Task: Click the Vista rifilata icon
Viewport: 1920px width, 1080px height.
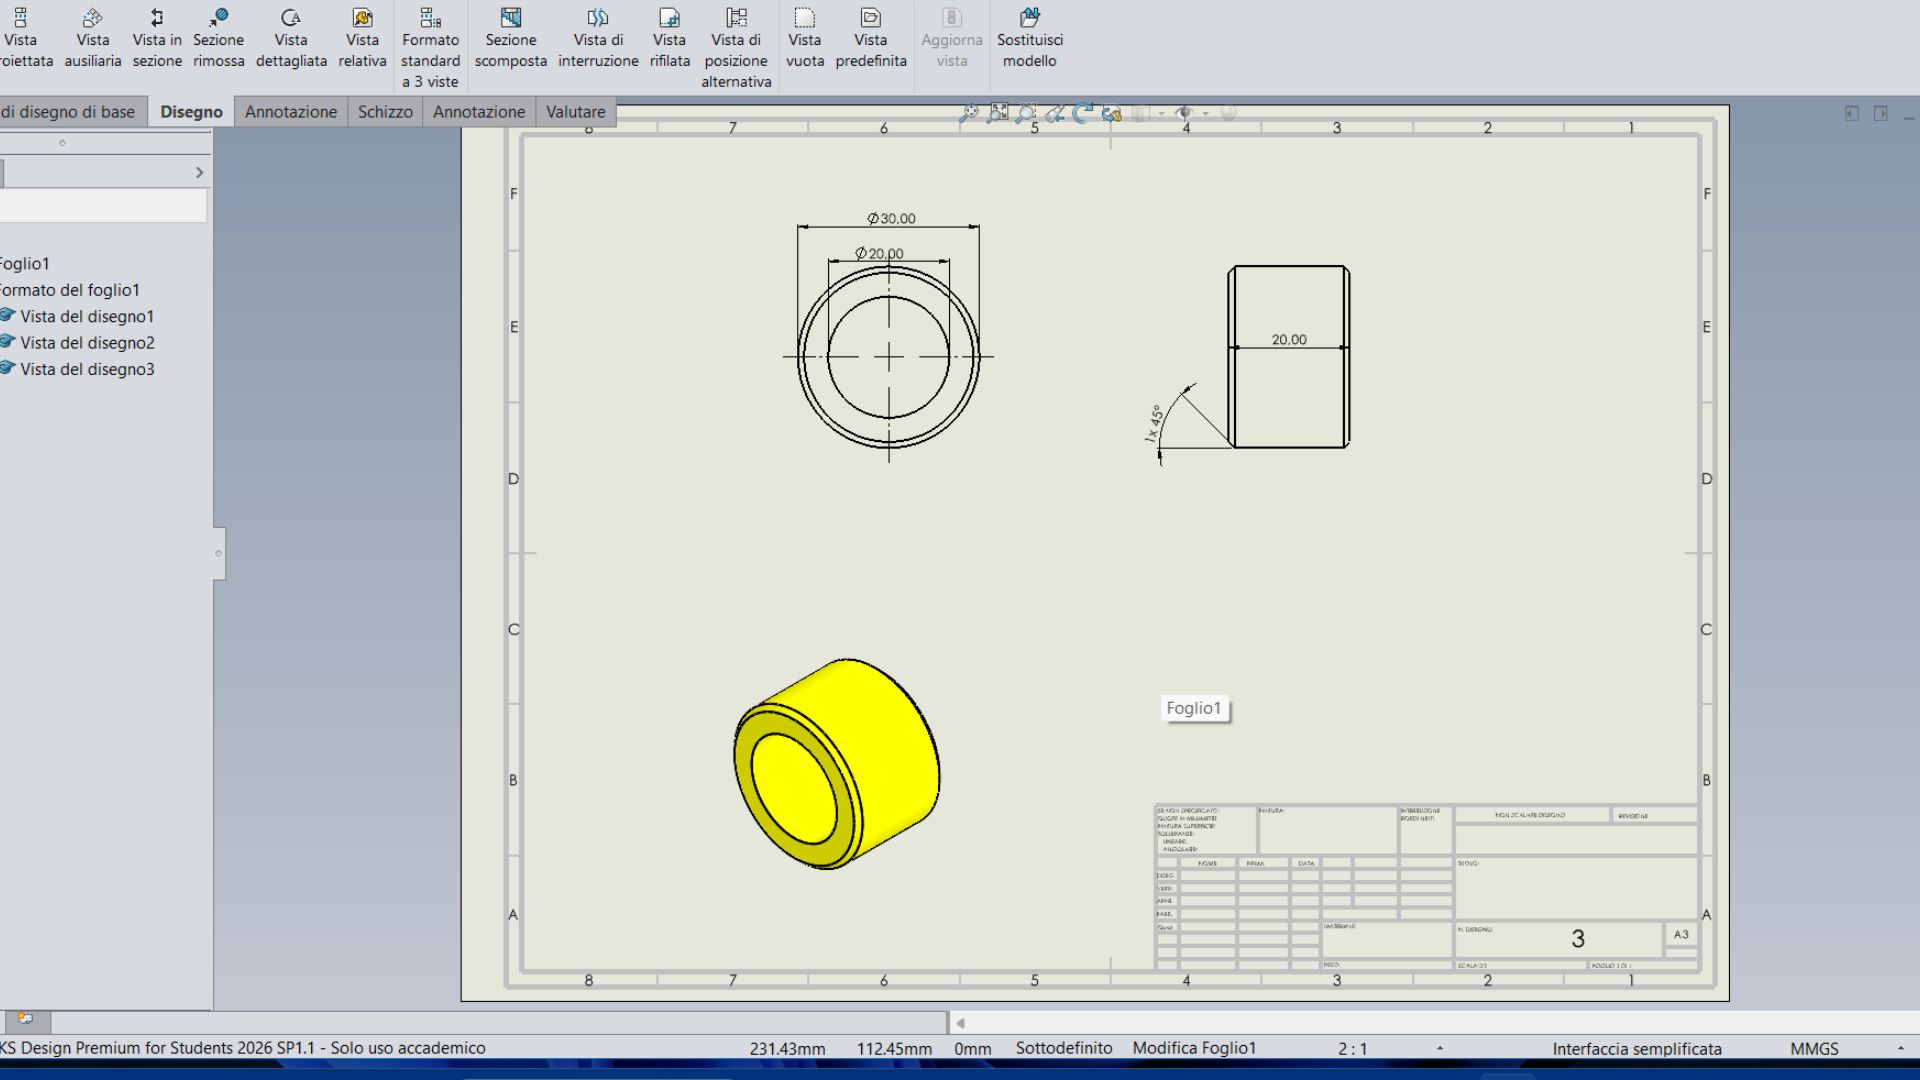Action: click(669, 39)
